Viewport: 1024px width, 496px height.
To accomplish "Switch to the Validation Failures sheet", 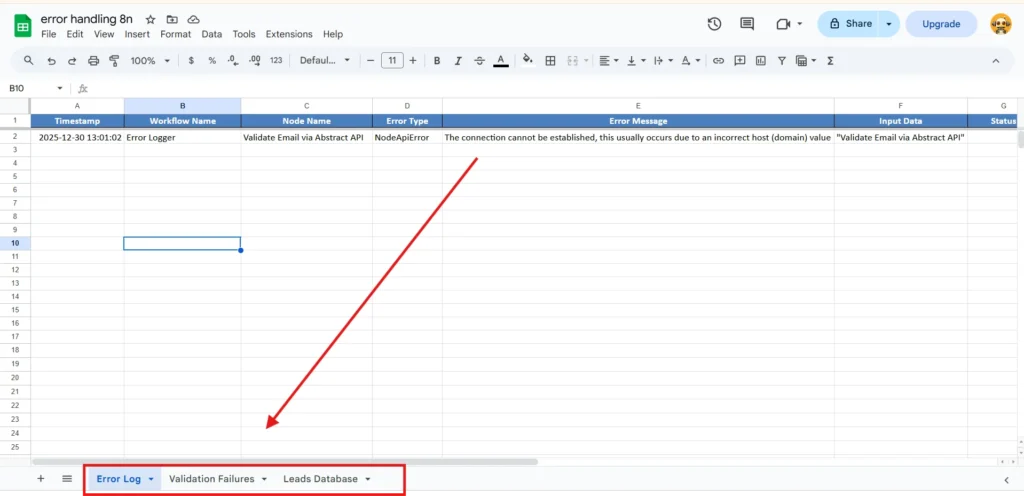I will 212,479.
